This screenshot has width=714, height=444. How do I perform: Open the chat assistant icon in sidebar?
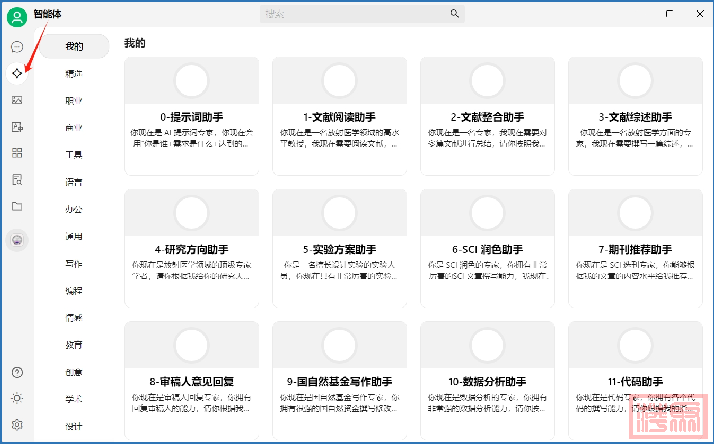click(x=17, y=47)
